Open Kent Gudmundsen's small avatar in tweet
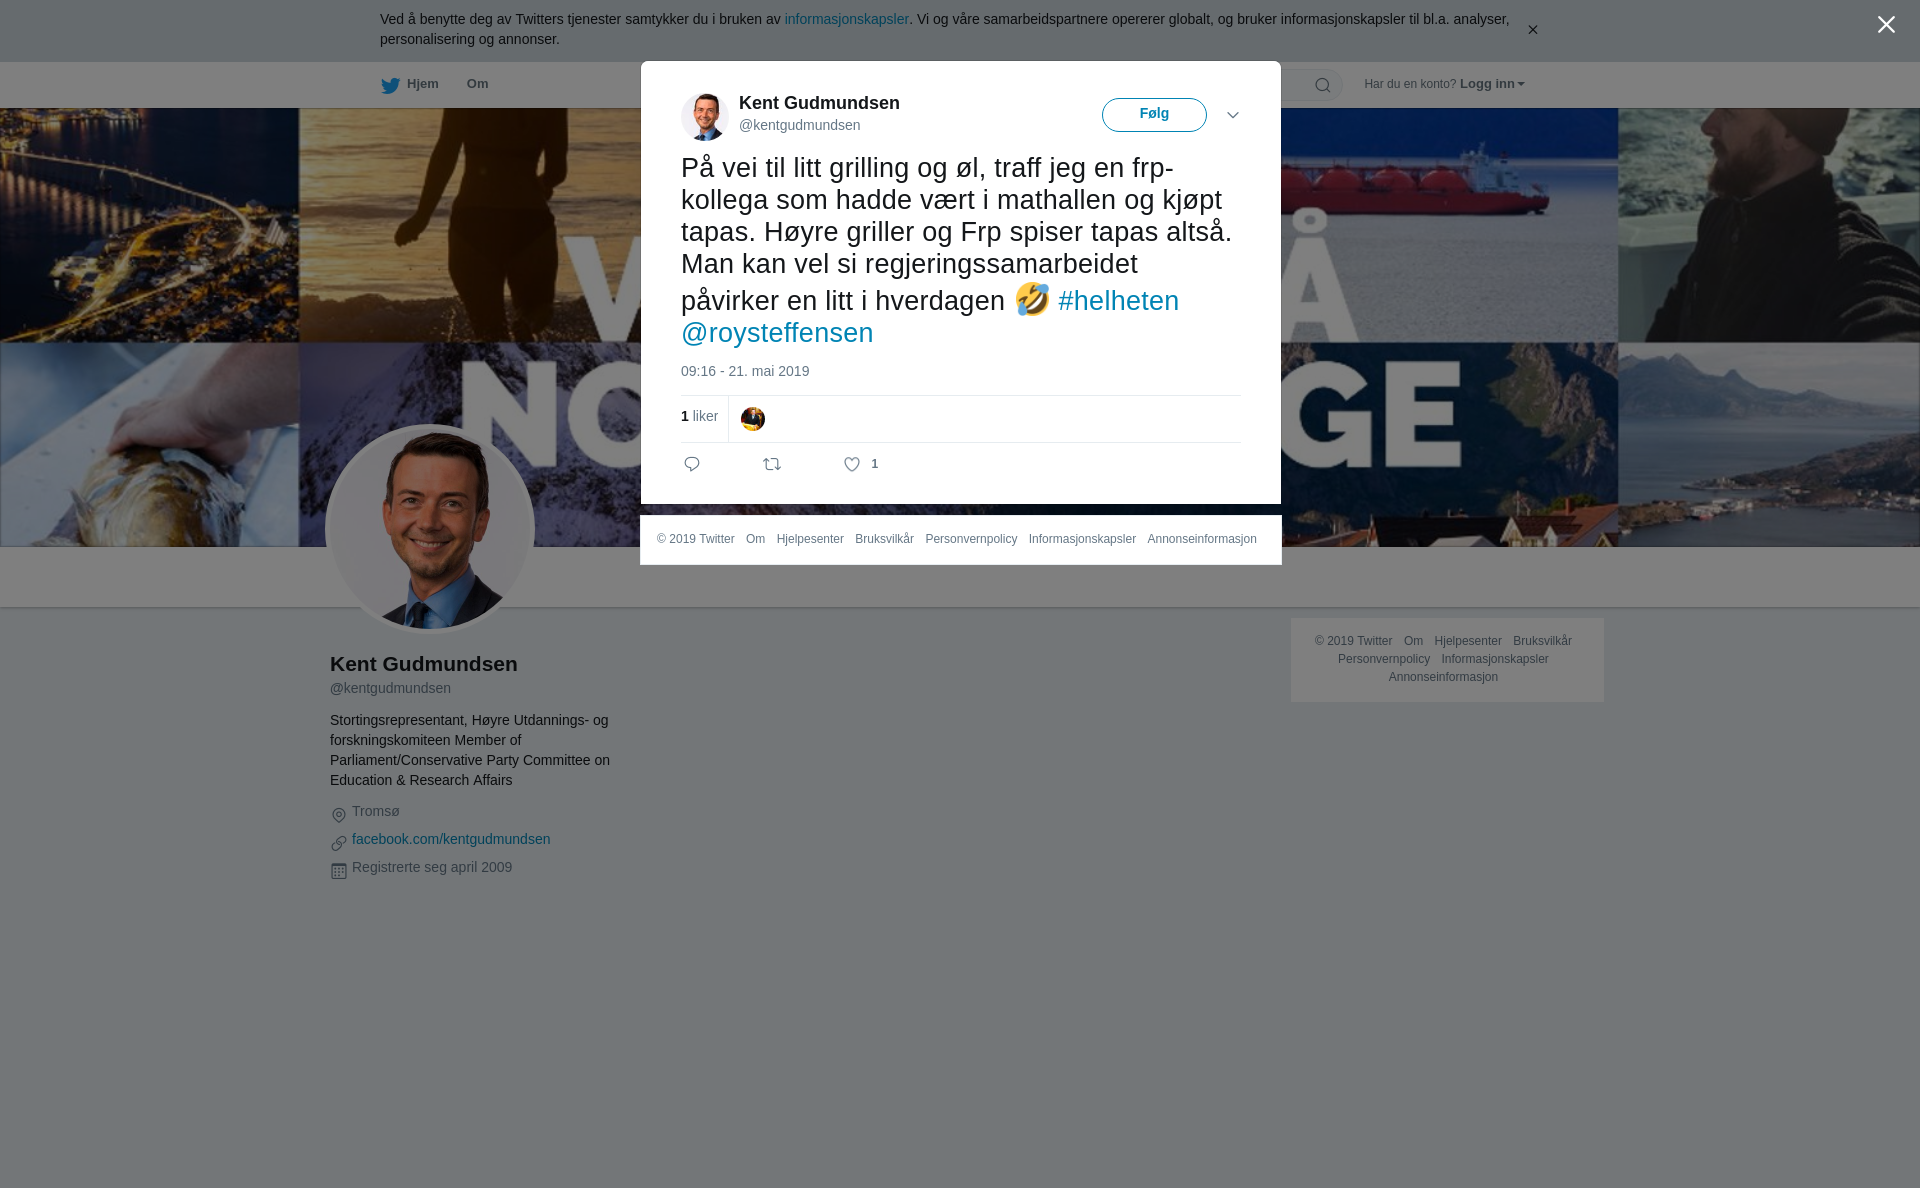This screenshot has width=1920, height=1188. tap(705, 115)
